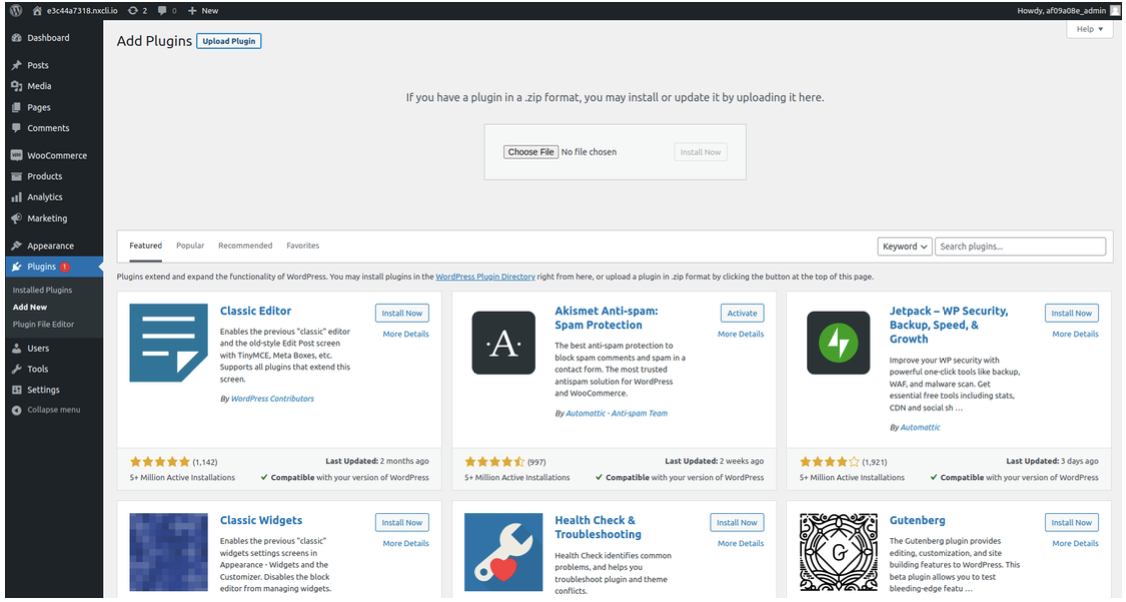Select Add New submenu item
Image resolution: width=1126 pixels, height=602 pixels.
(30, 307)
